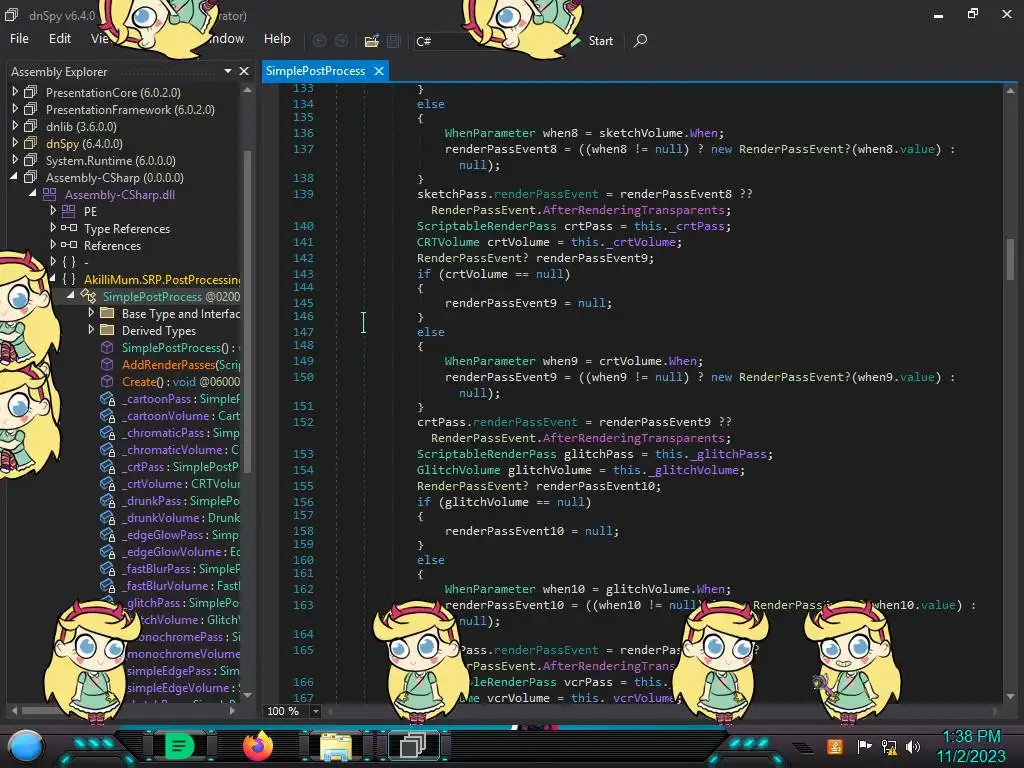Open the Edit menu
Screen dimensions: 1024x768
point(59,39)
